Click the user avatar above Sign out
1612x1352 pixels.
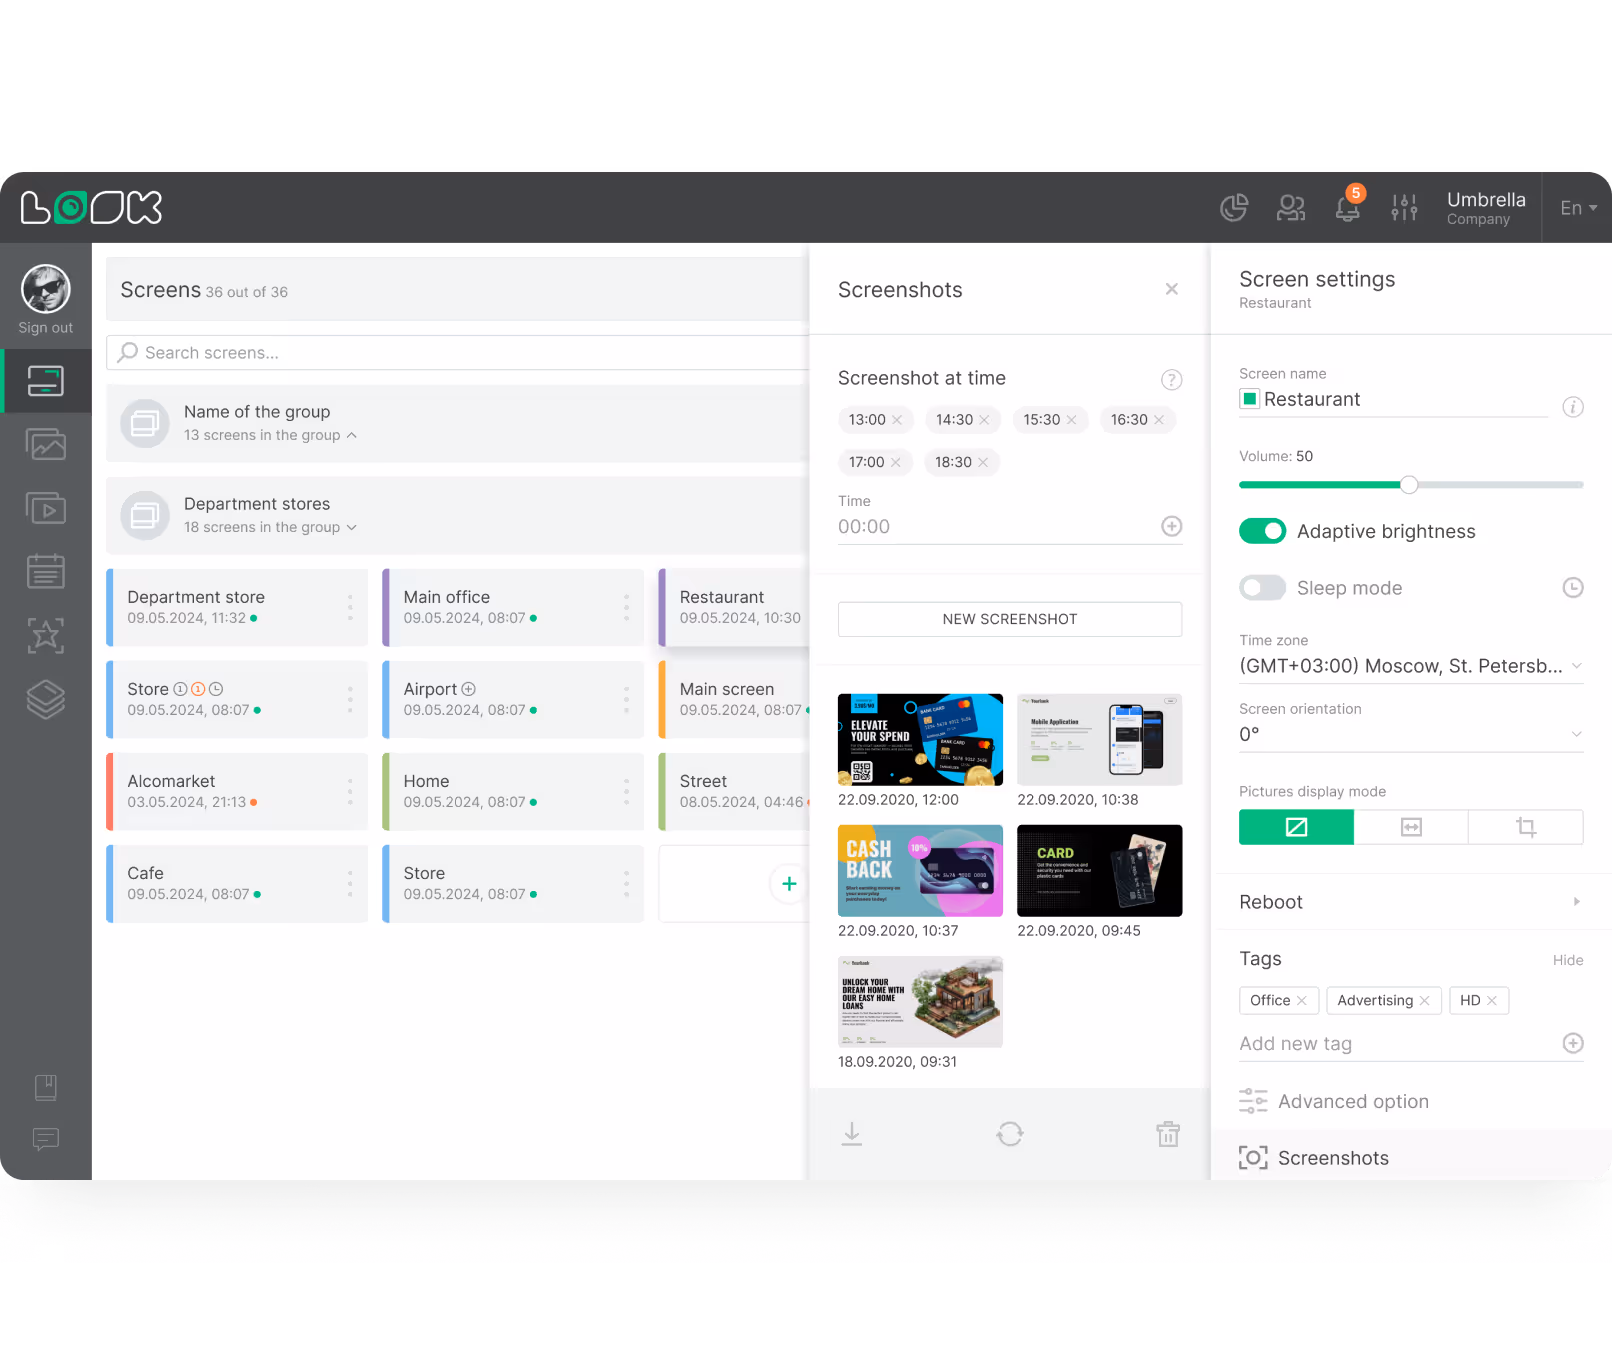tap(45, 289)
